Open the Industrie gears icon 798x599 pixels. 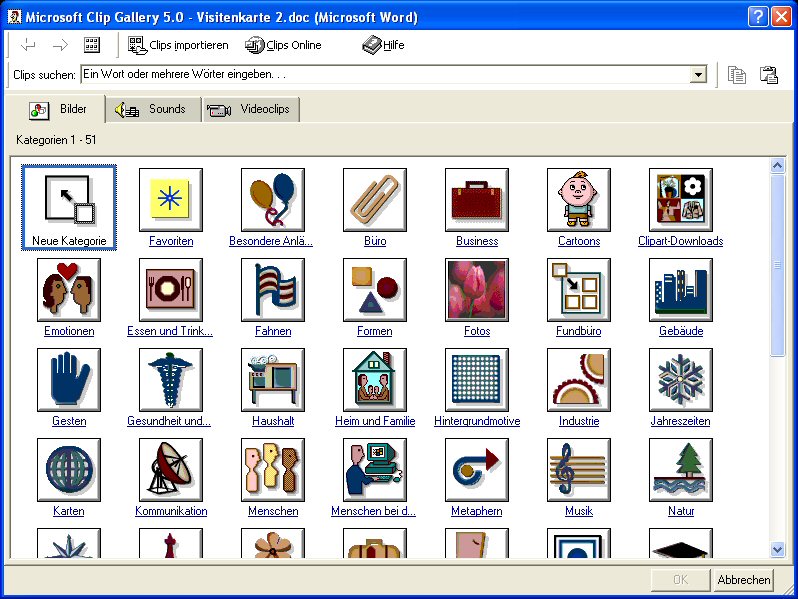point(579,380)
